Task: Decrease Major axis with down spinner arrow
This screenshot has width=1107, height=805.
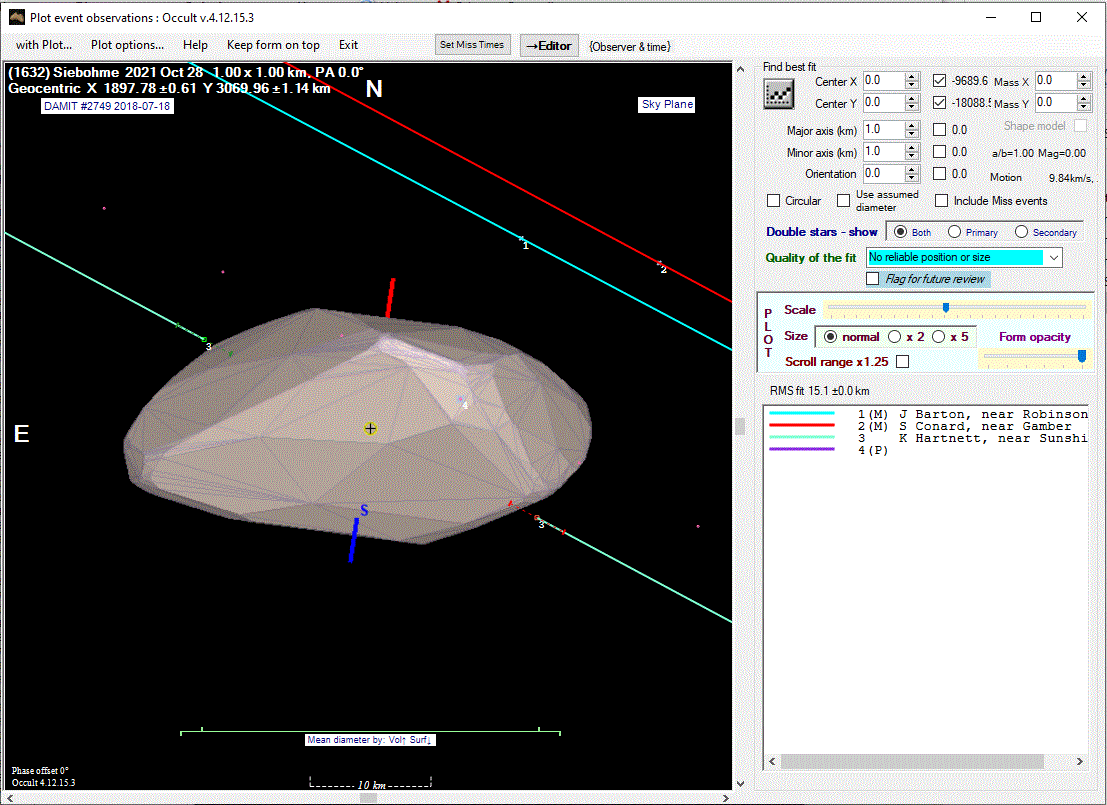Action: pos(911,134)
